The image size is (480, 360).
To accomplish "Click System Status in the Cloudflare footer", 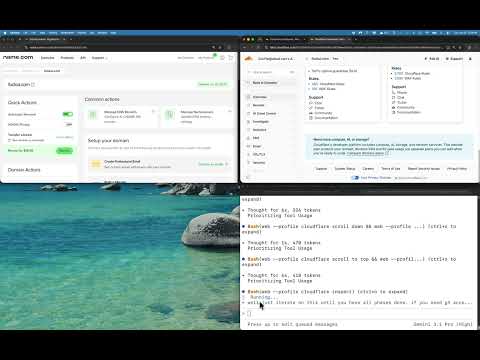I will tap(345, 169).
